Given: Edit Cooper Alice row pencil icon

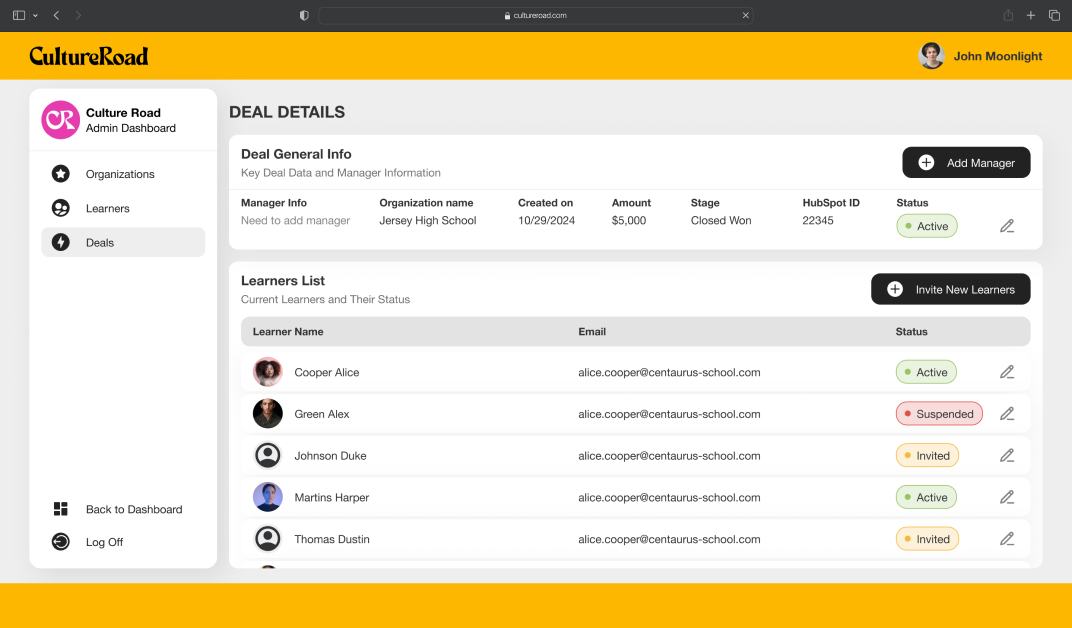Looking at the screenshot, I should [1007, 372].
